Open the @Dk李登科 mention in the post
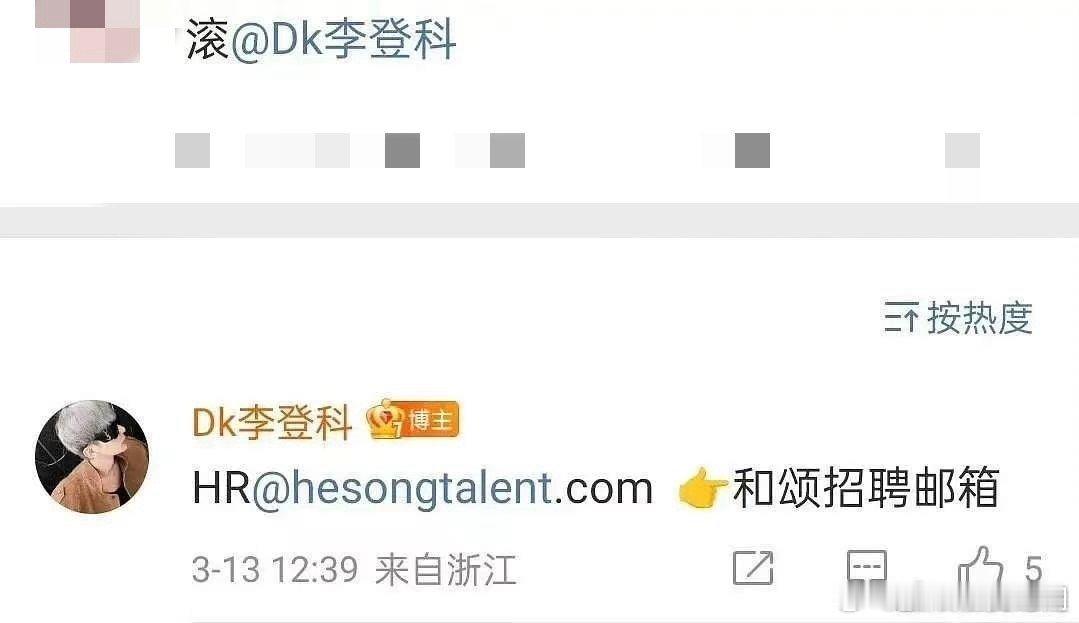 coord(343,39)
